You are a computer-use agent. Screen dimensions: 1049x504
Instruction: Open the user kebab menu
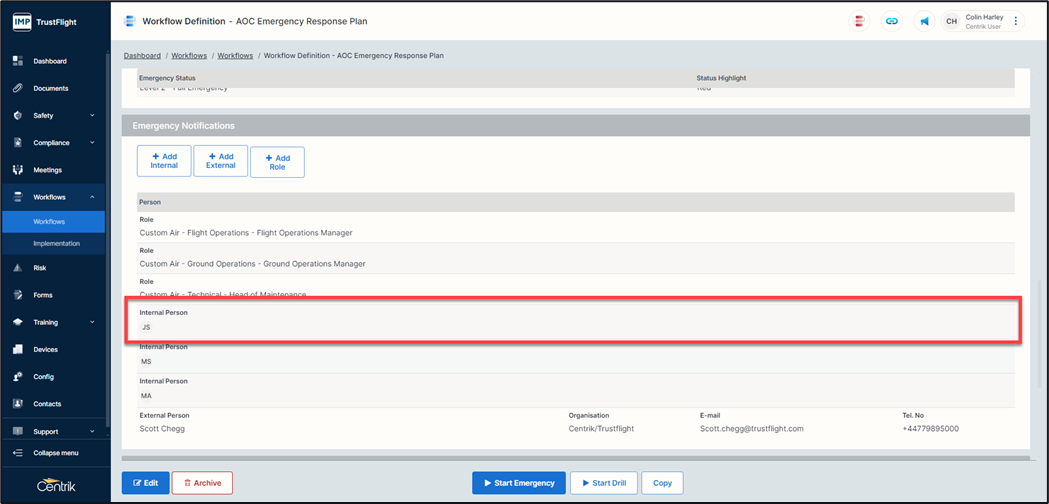point(1016,21)
